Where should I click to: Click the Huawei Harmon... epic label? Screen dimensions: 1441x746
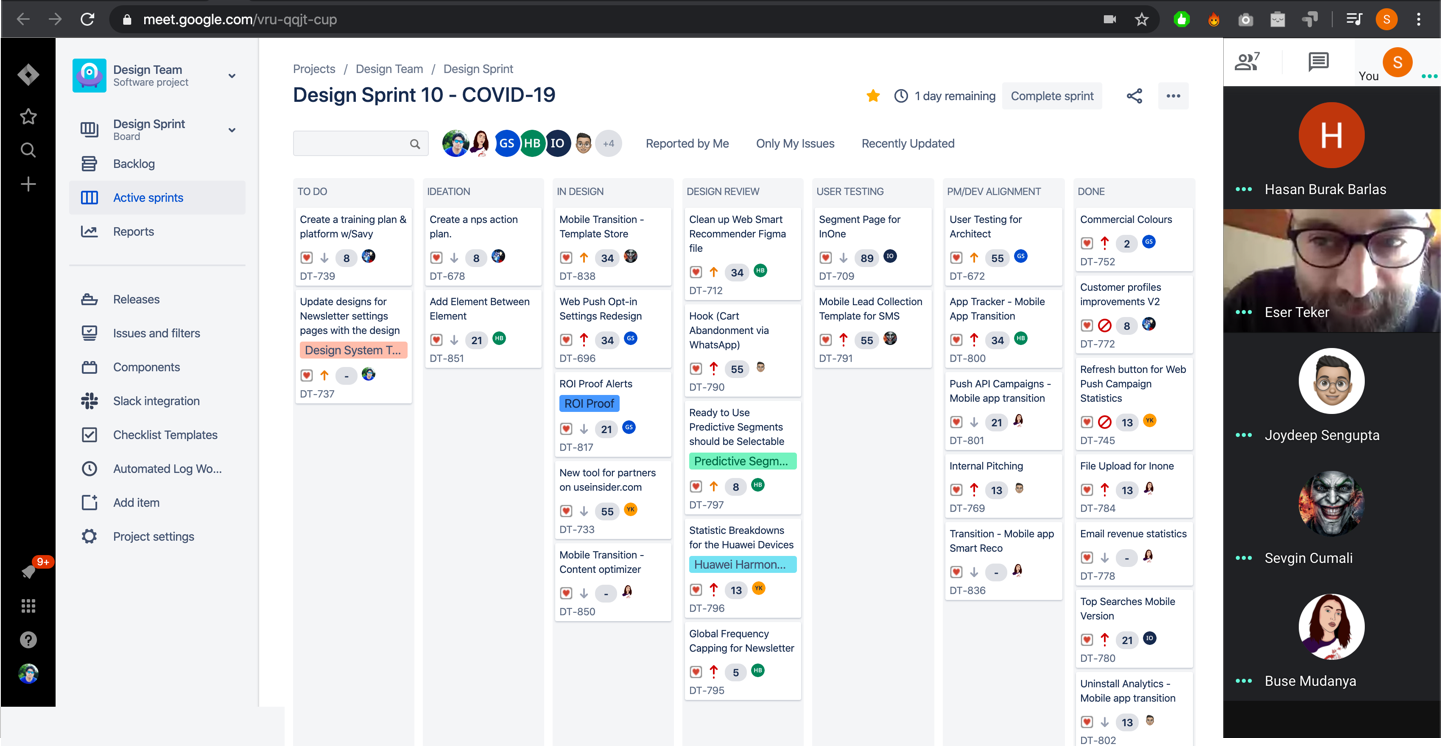click(x=742, y=565)
